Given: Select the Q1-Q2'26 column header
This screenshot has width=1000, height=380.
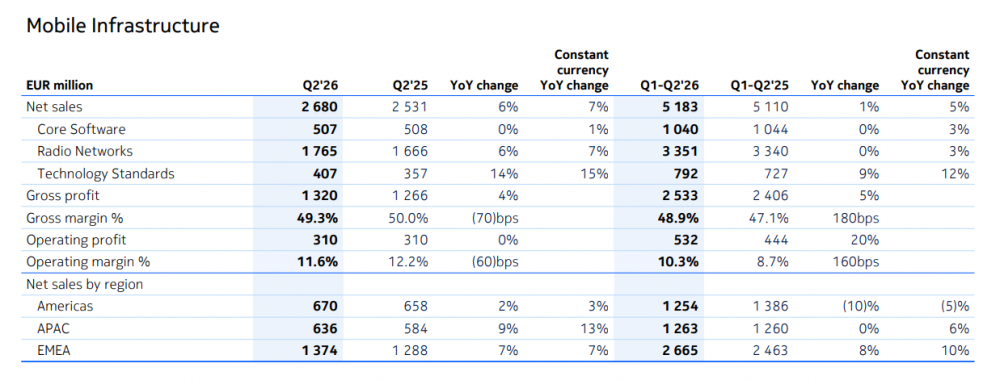Looking at the screenshot, I should [670, 85].
